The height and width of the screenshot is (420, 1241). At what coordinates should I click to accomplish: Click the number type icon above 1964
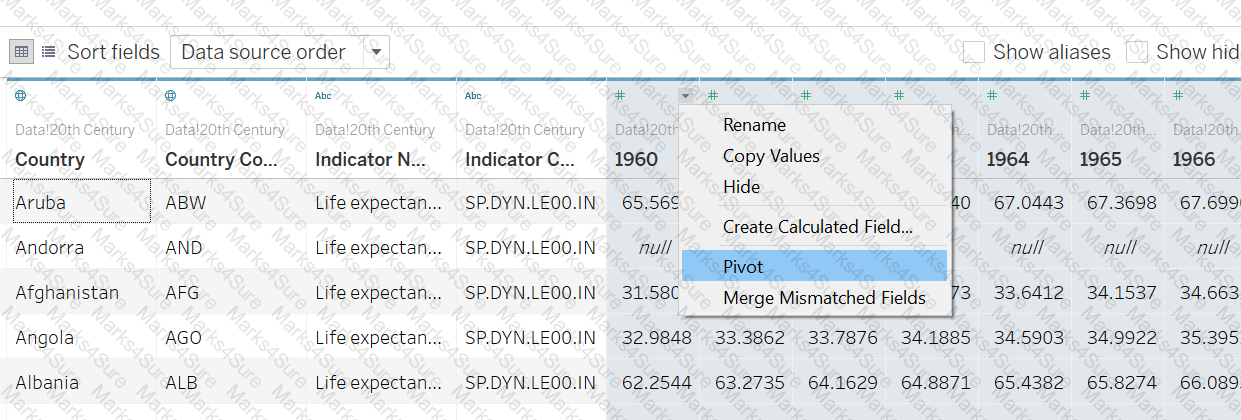pos(992,96)
